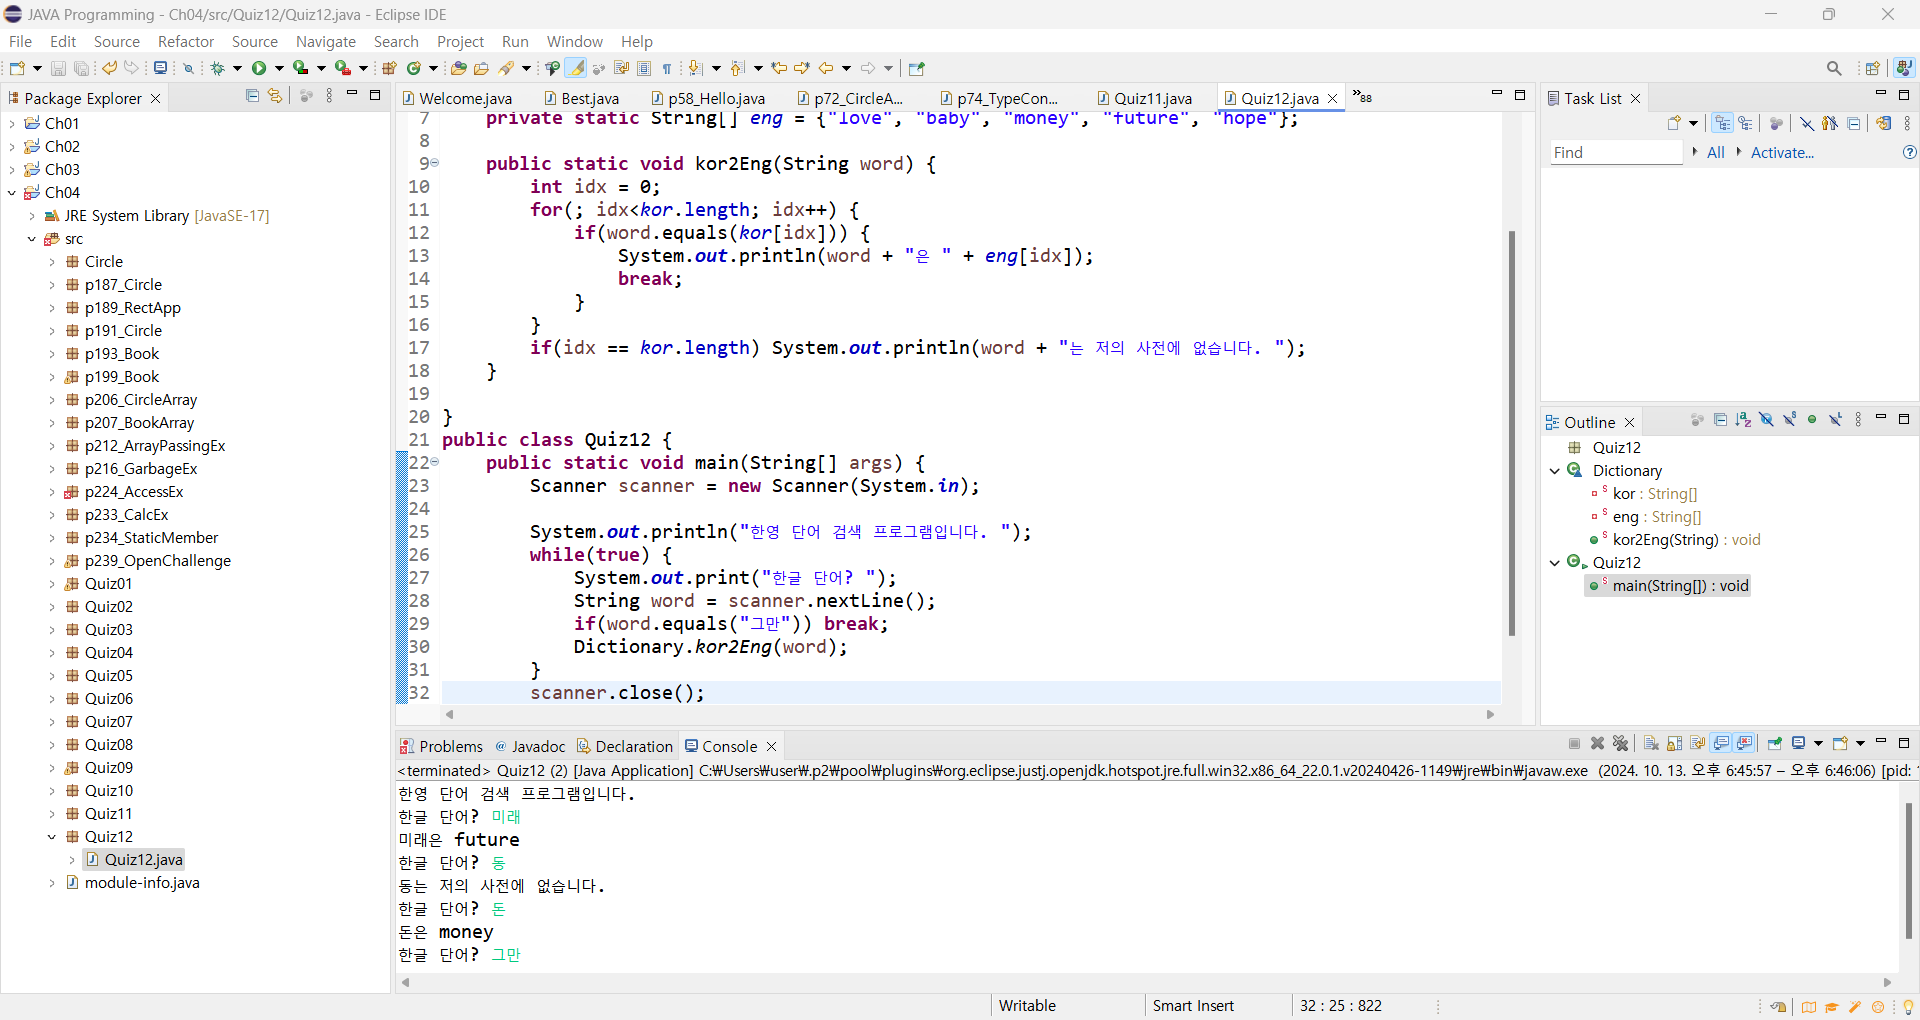Viewport: 1920px width, 1020px height.
Task: Expand JRE System Library node
Action: click(32, 216)
